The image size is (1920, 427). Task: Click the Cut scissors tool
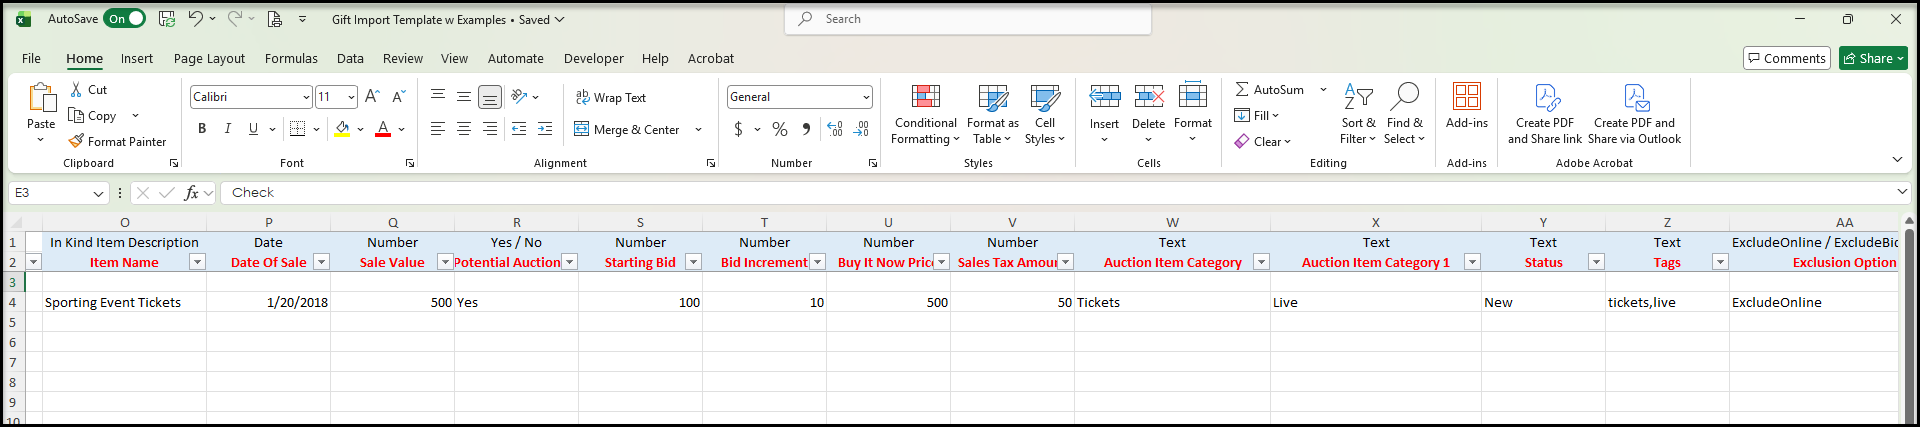coord(88,89)
